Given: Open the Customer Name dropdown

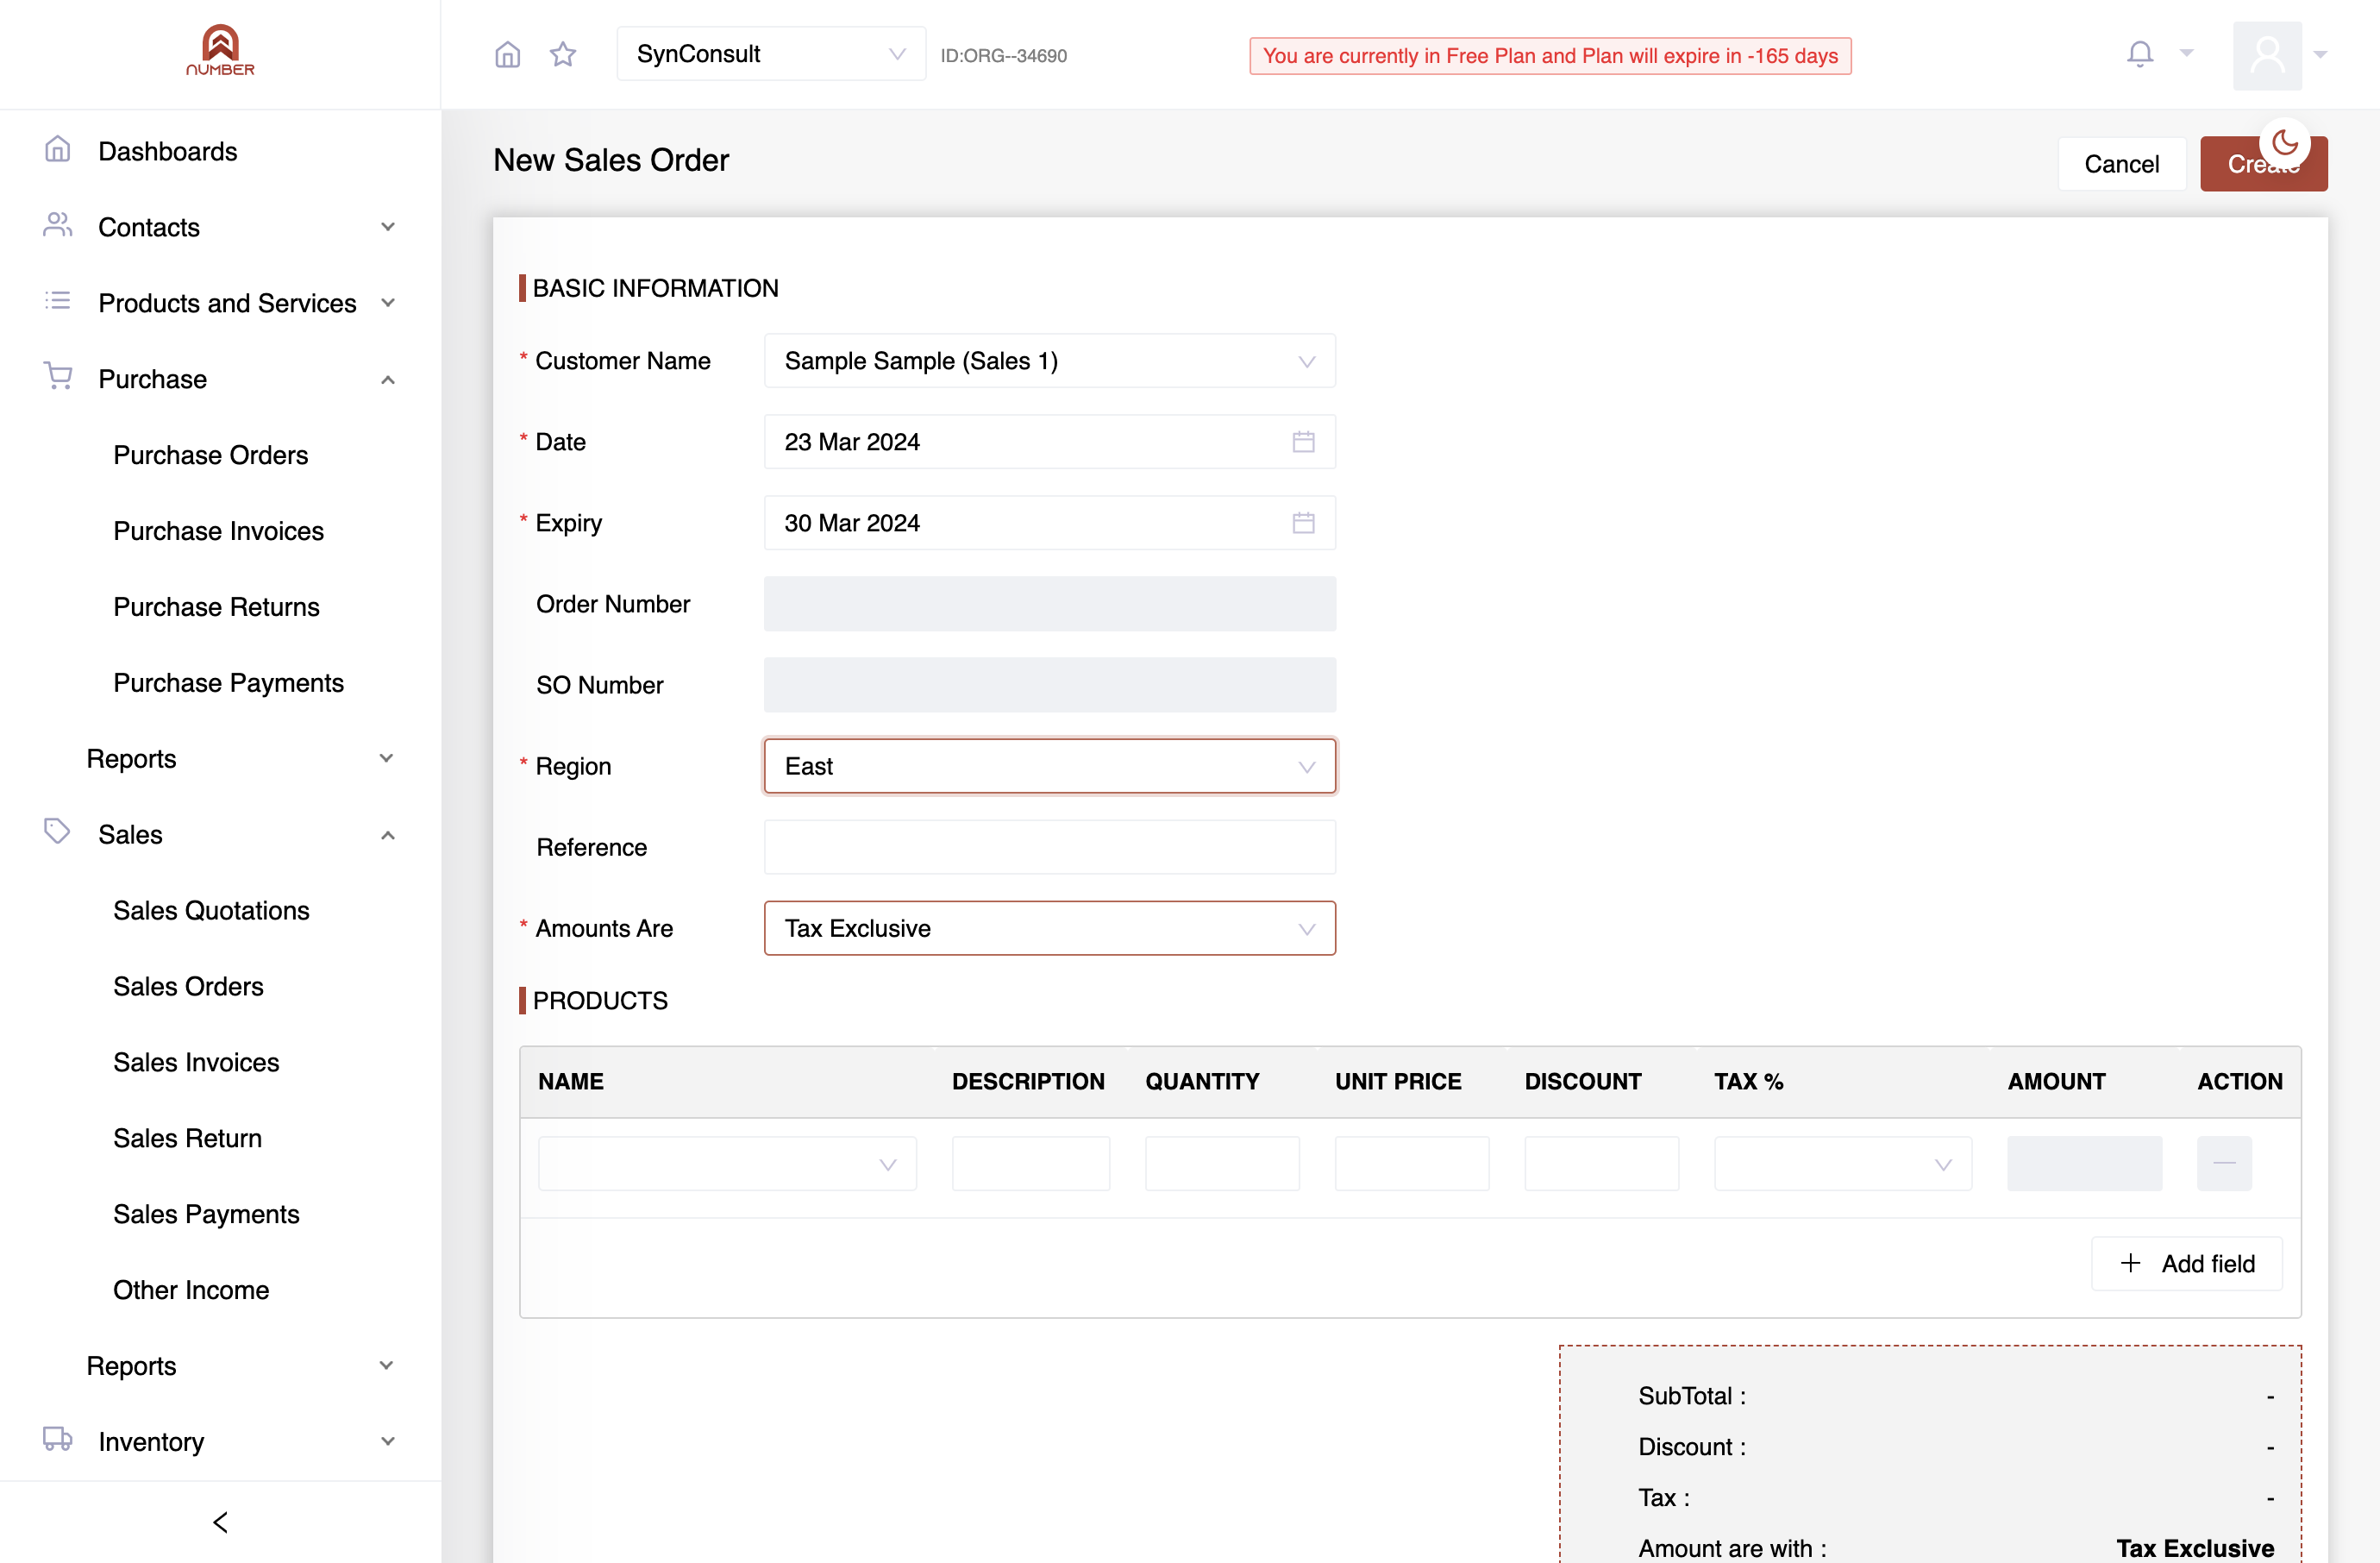Looking at the screenshot, I should click(x=1049, y=361).
